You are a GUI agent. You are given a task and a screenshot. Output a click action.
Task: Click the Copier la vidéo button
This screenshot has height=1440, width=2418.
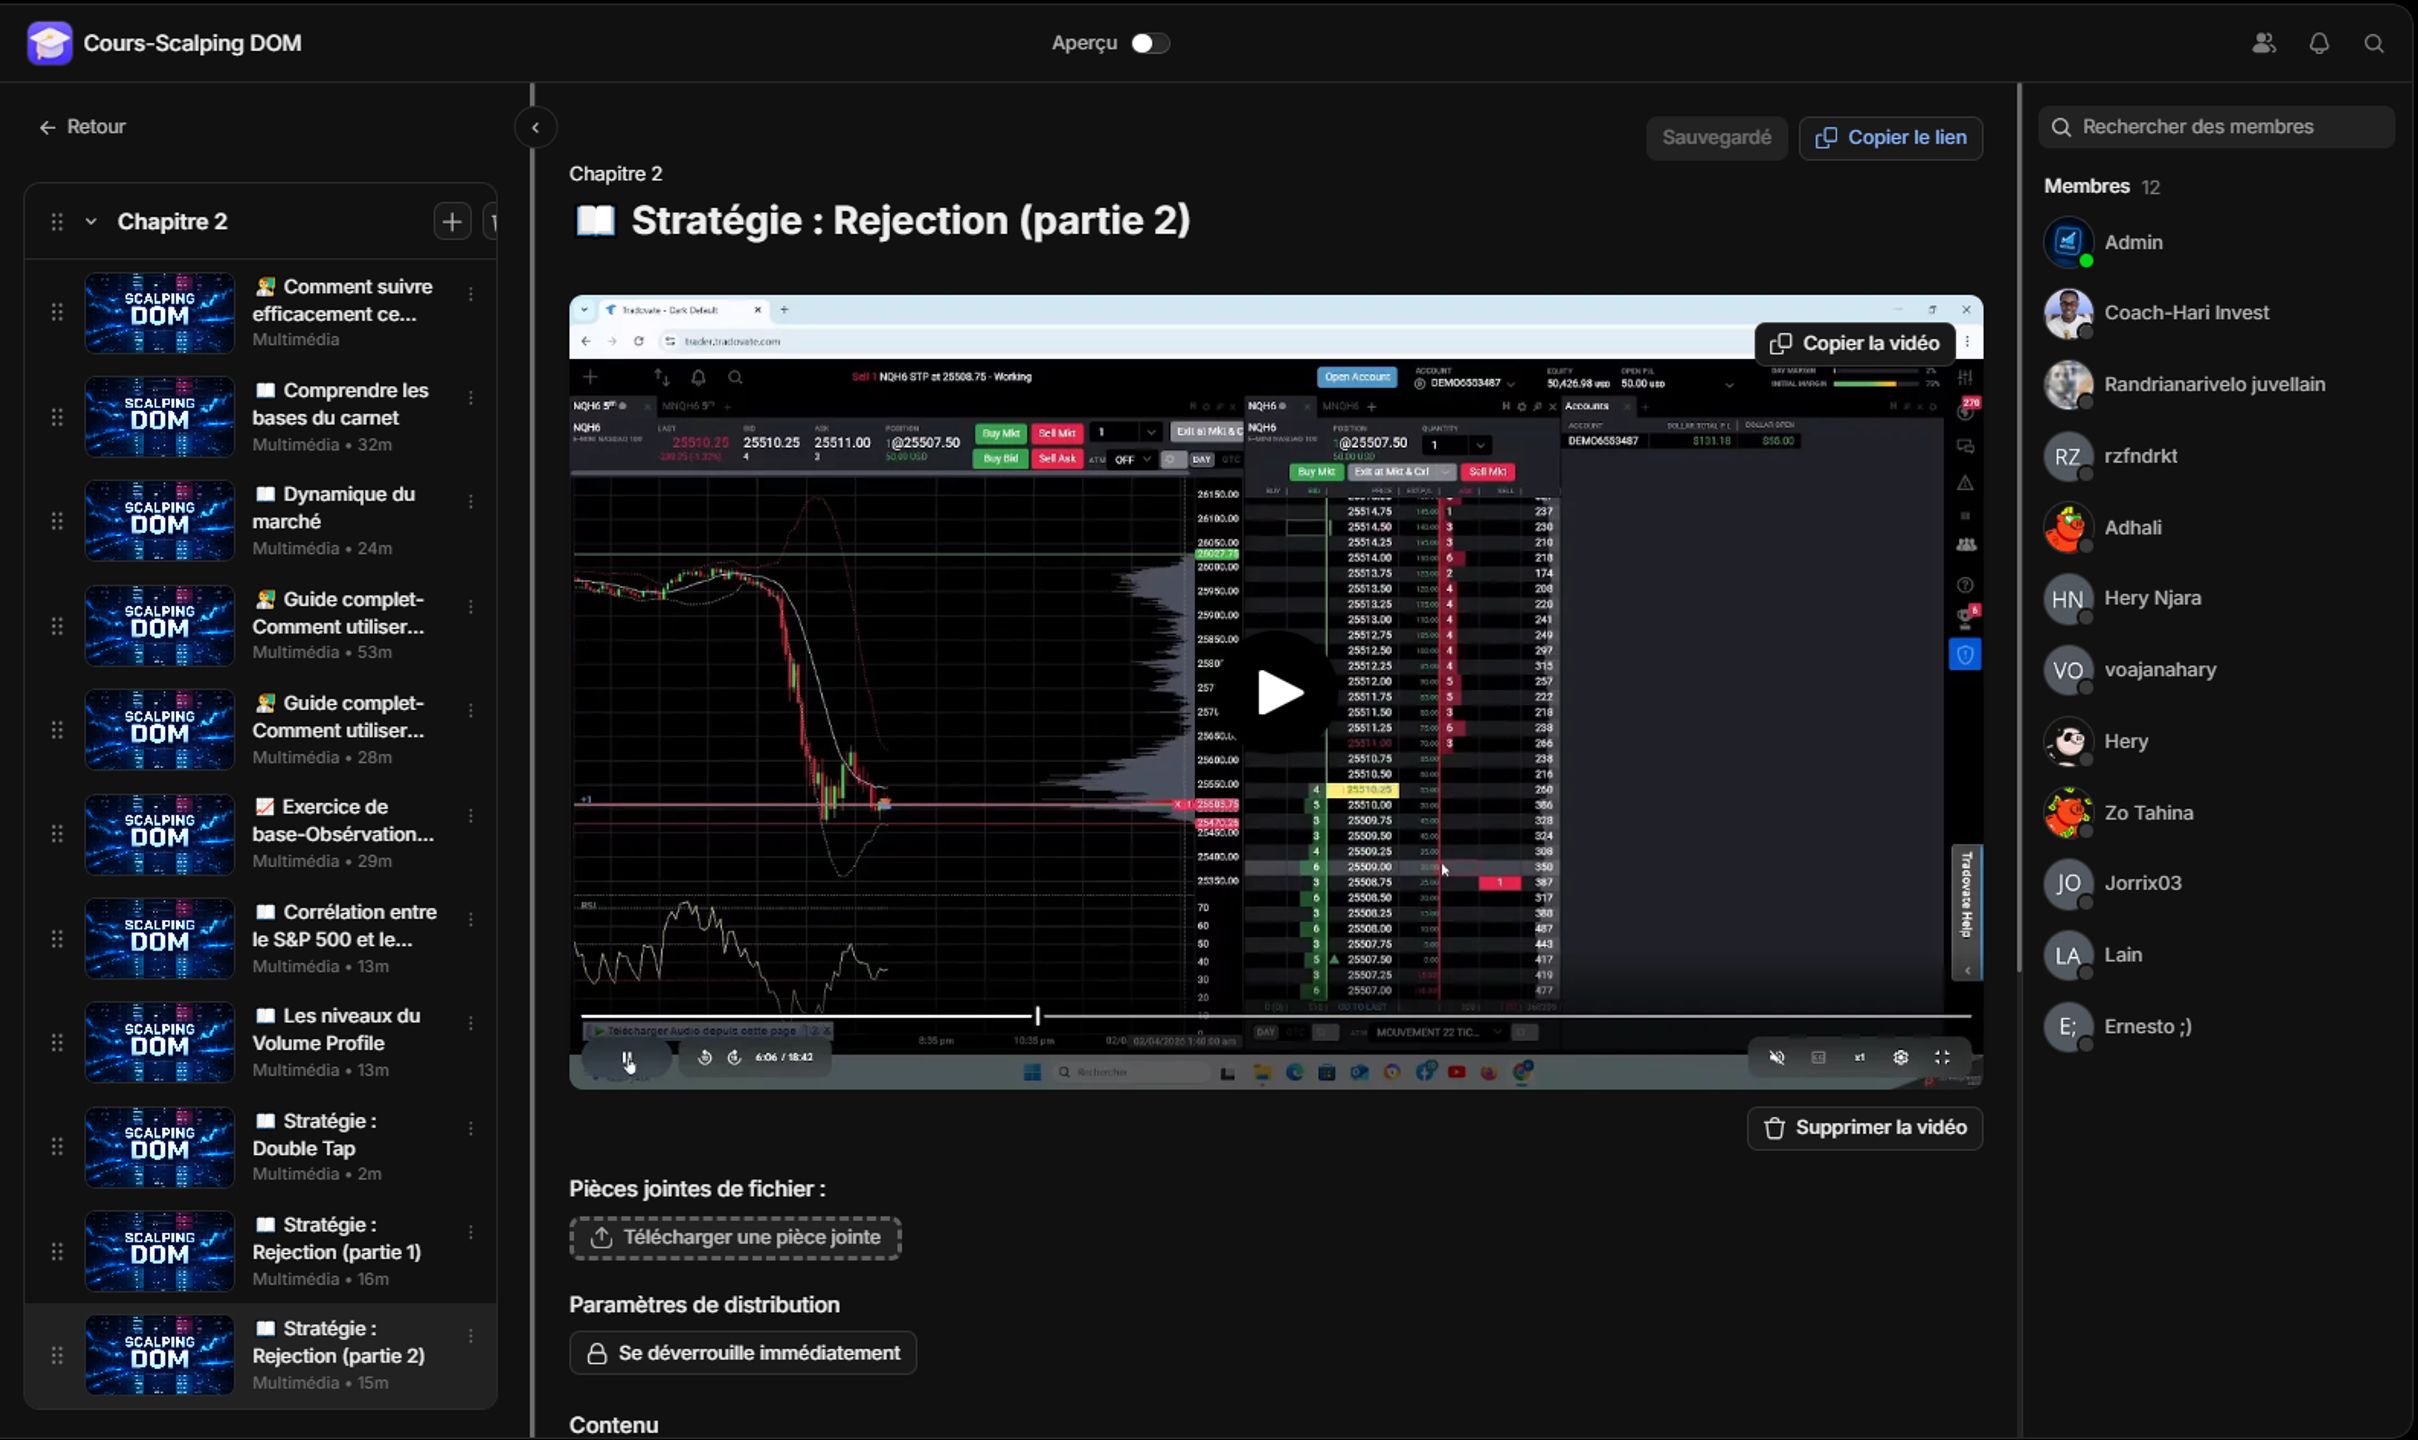1855,343
